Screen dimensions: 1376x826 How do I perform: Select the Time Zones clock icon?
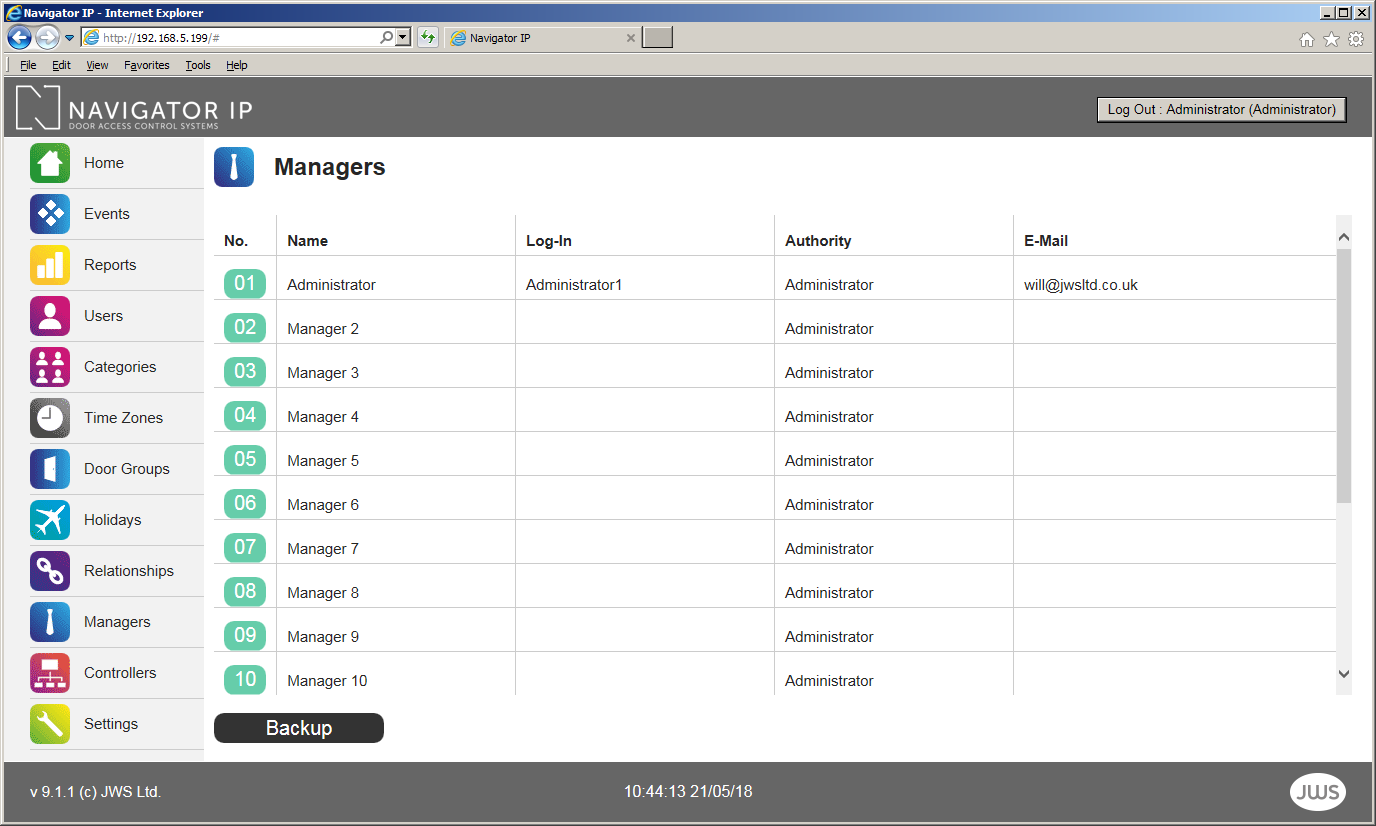50,418
